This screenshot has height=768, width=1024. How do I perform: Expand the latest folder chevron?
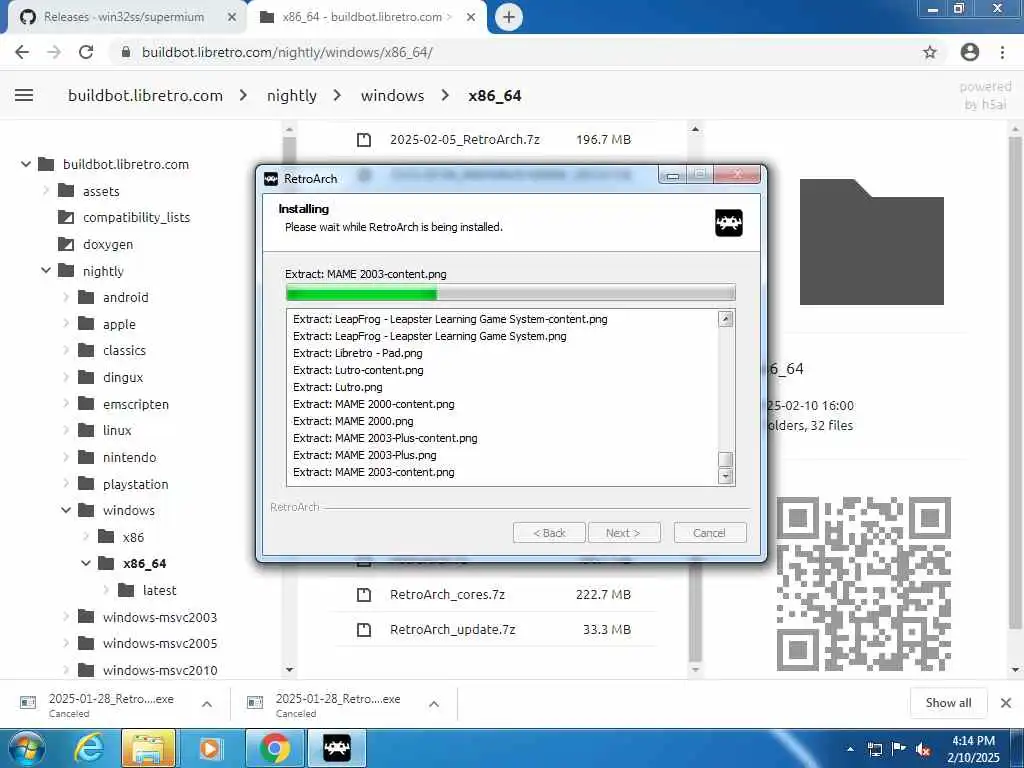pyautogui.click(x=106, y=590)
